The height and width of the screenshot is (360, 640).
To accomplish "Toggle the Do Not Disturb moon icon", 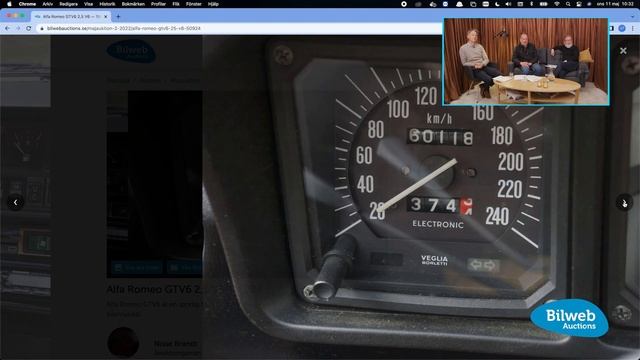I will [x=497, y=4].
